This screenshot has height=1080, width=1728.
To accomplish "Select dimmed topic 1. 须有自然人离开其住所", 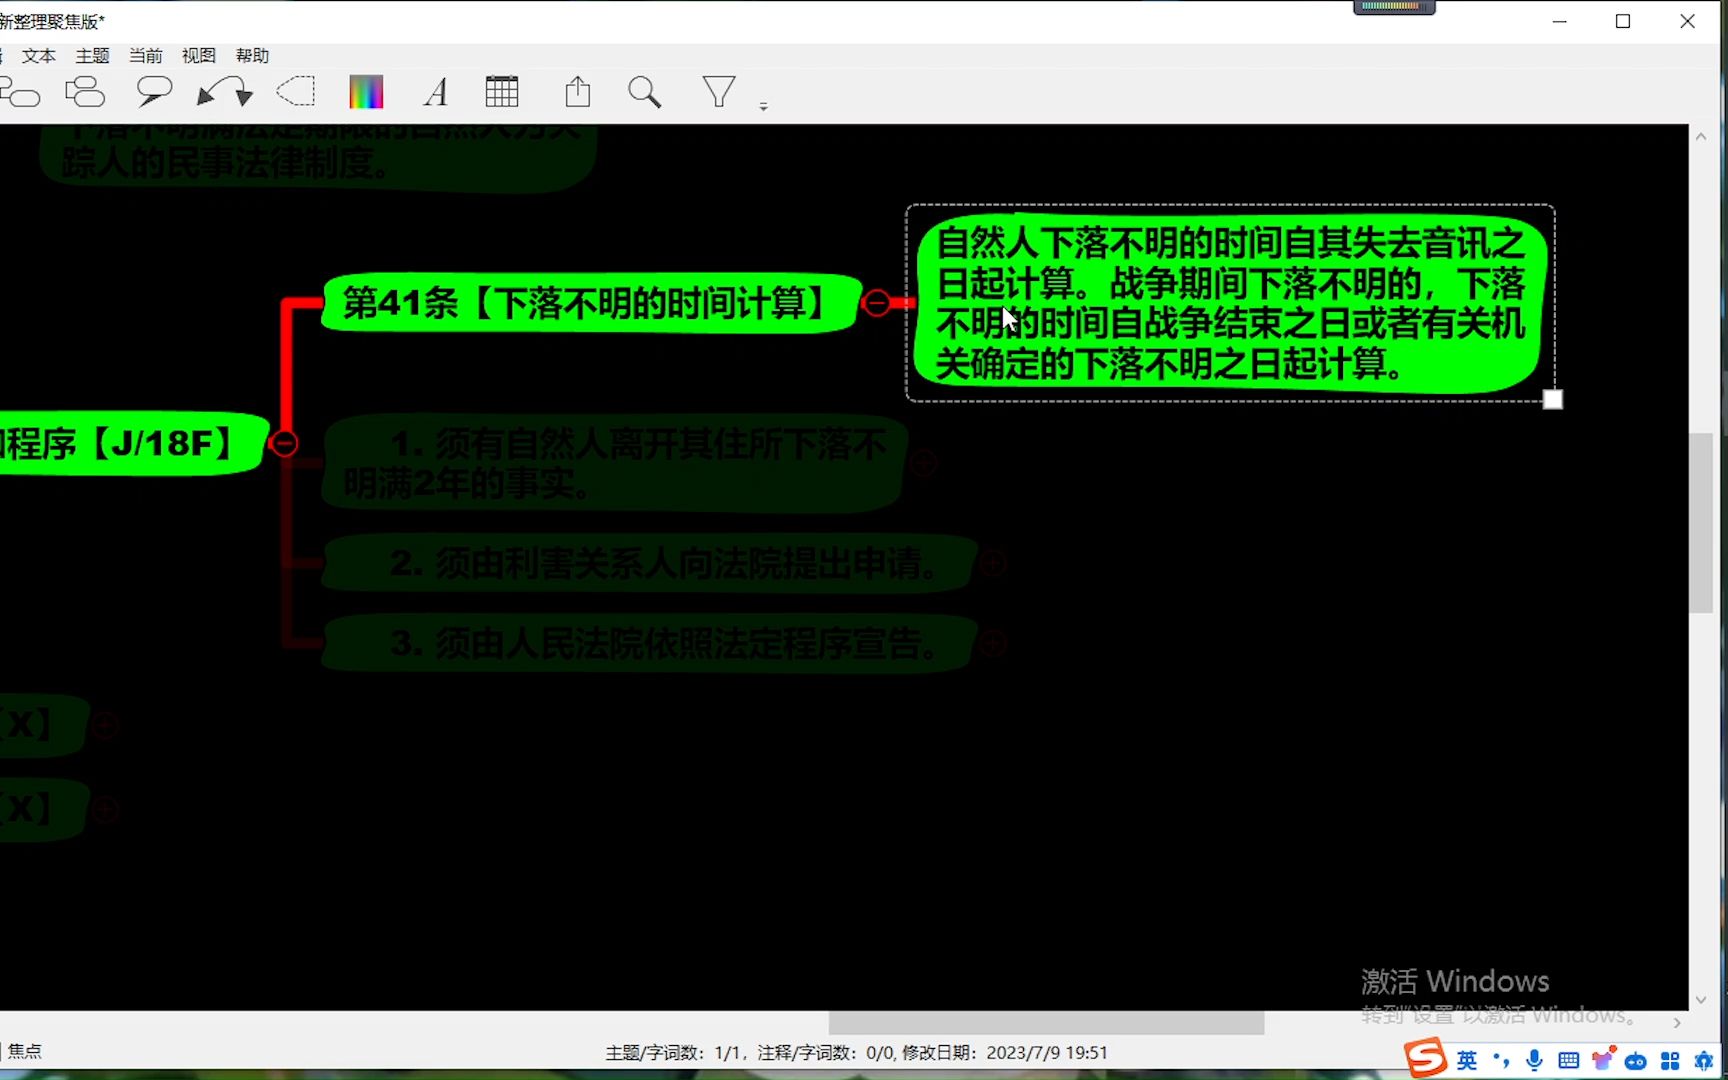I will coord(614,463).
